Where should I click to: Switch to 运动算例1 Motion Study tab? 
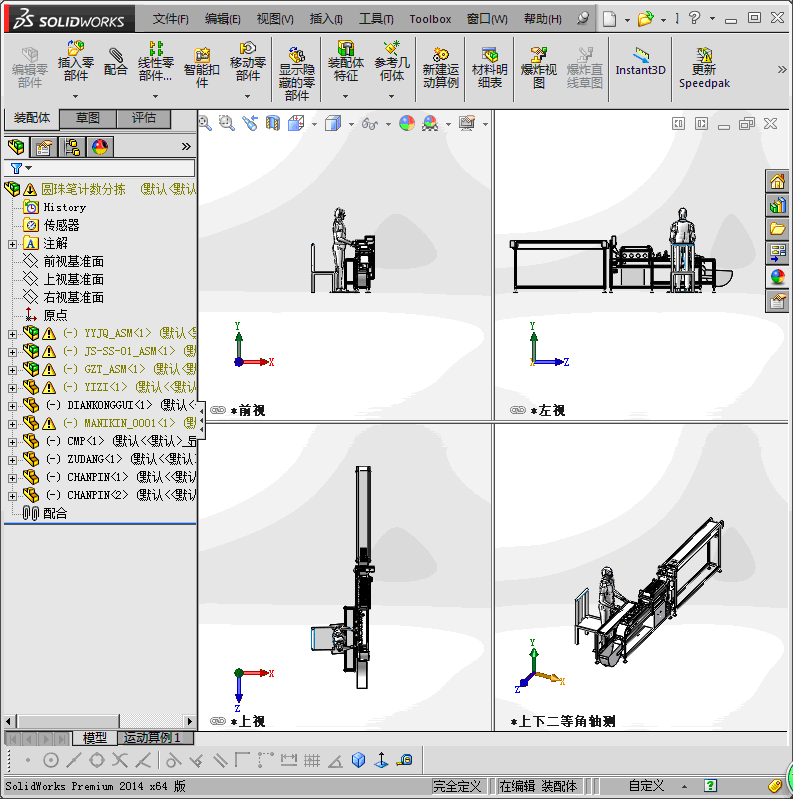pyautogui.click(x=156, y=737)
